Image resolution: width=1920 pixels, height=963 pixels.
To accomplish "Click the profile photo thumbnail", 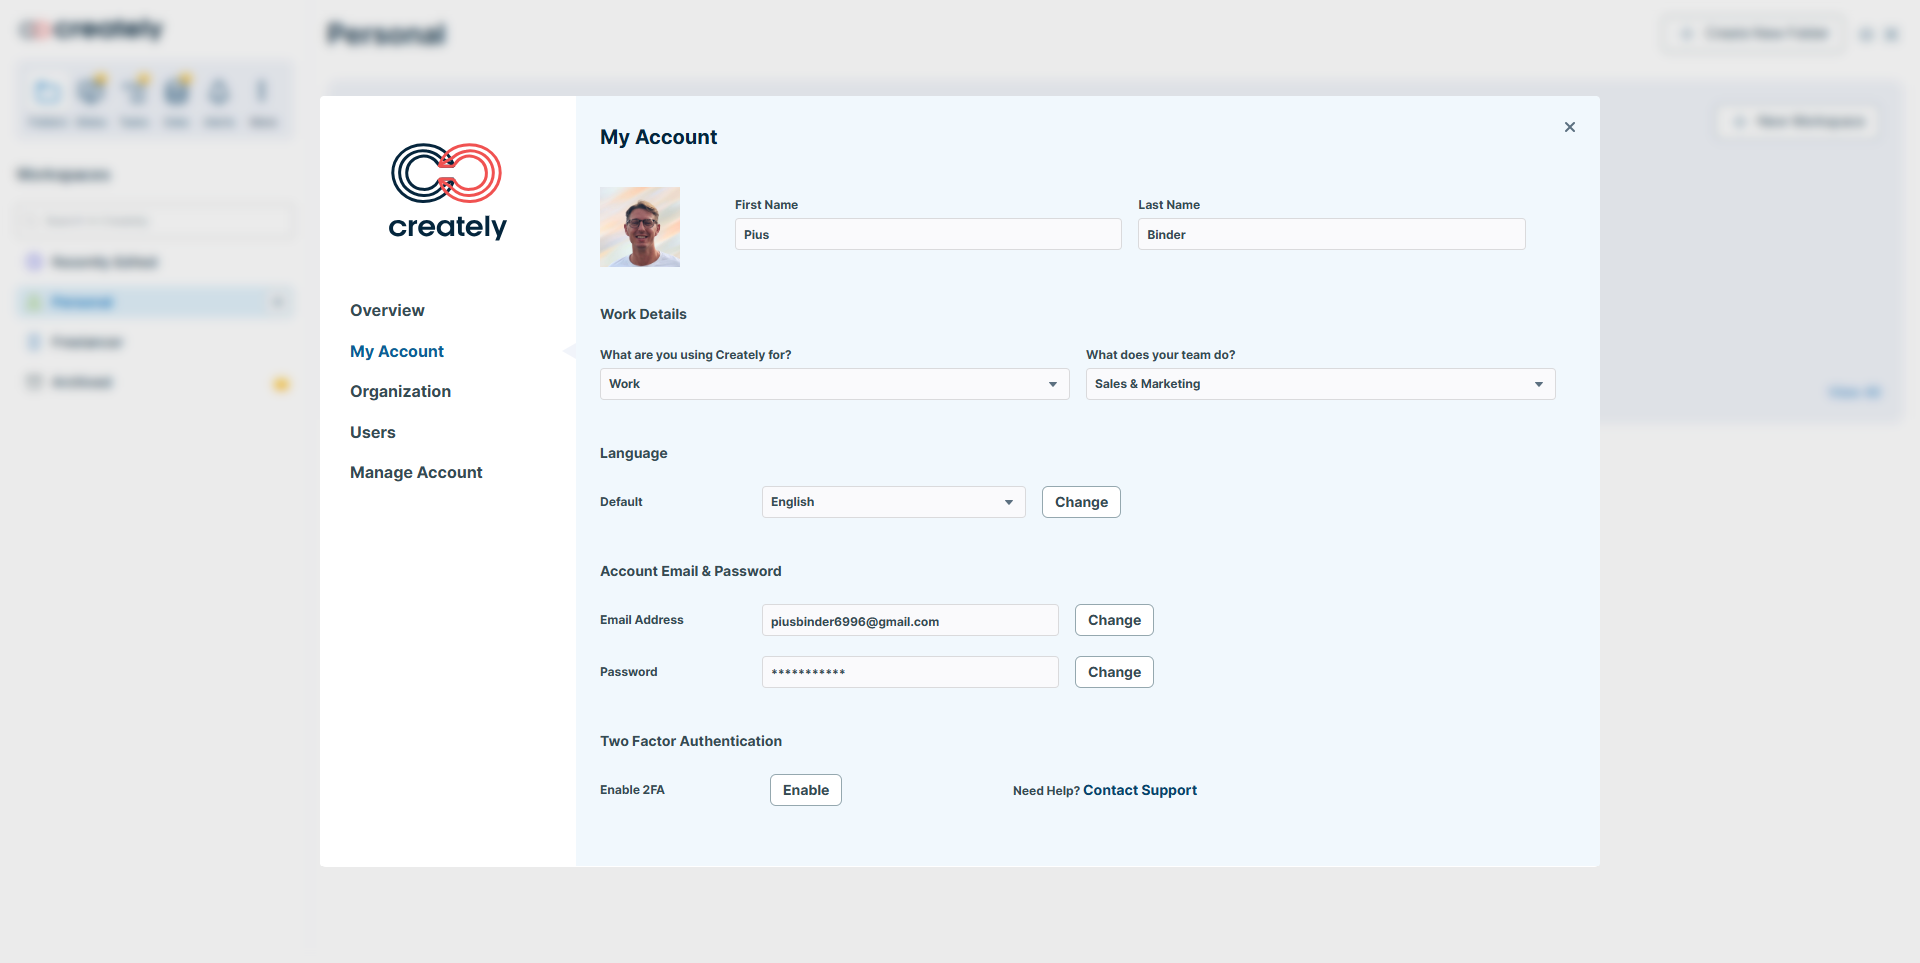I will coord(640,227).
